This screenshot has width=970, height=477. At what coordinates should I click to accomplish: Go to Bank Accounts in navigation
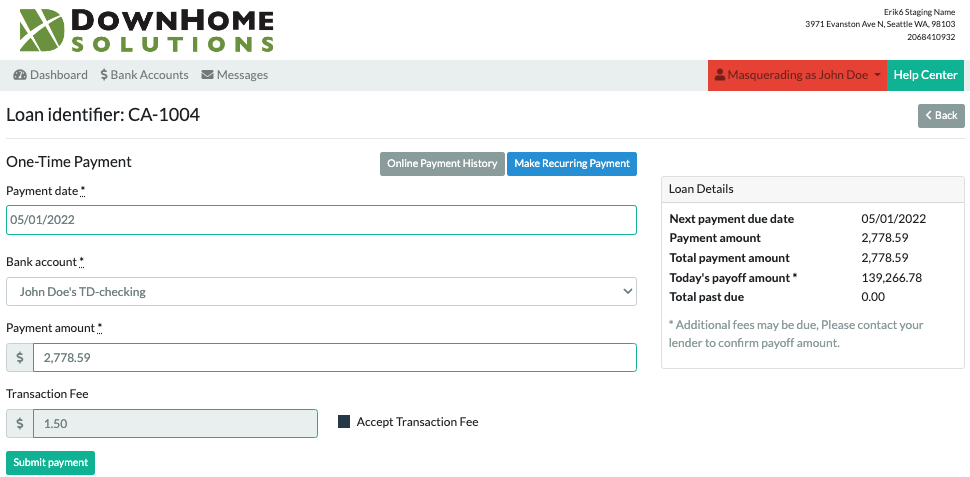144,75
